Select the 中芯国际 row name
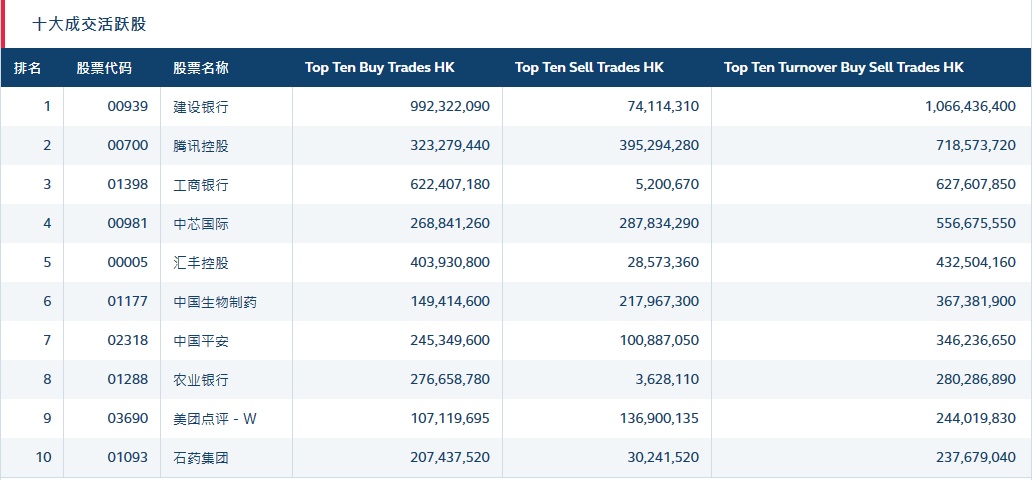This screenshot has width=1032, height=480. (201, 224)
